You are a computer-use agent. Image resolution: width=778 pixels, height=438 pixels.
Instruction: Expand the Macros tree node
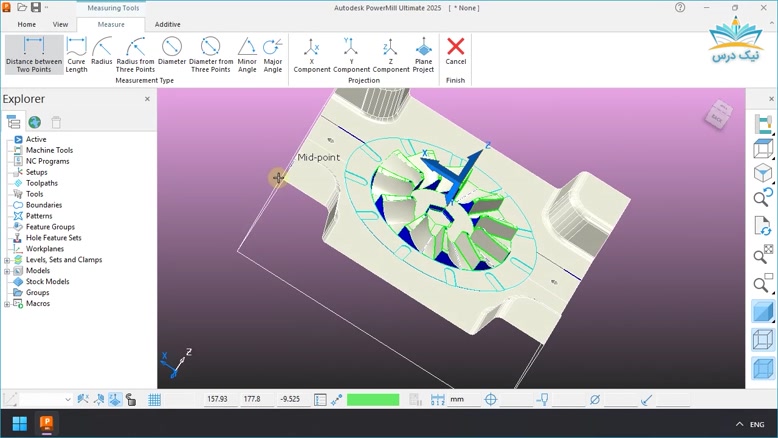click(7, 304)
